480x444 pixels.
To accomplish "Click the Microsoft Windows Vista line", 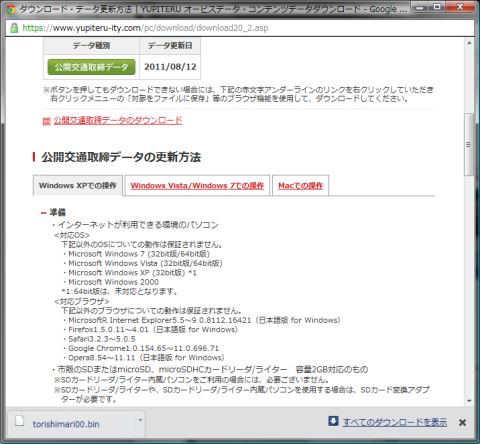I will (143, 263).
